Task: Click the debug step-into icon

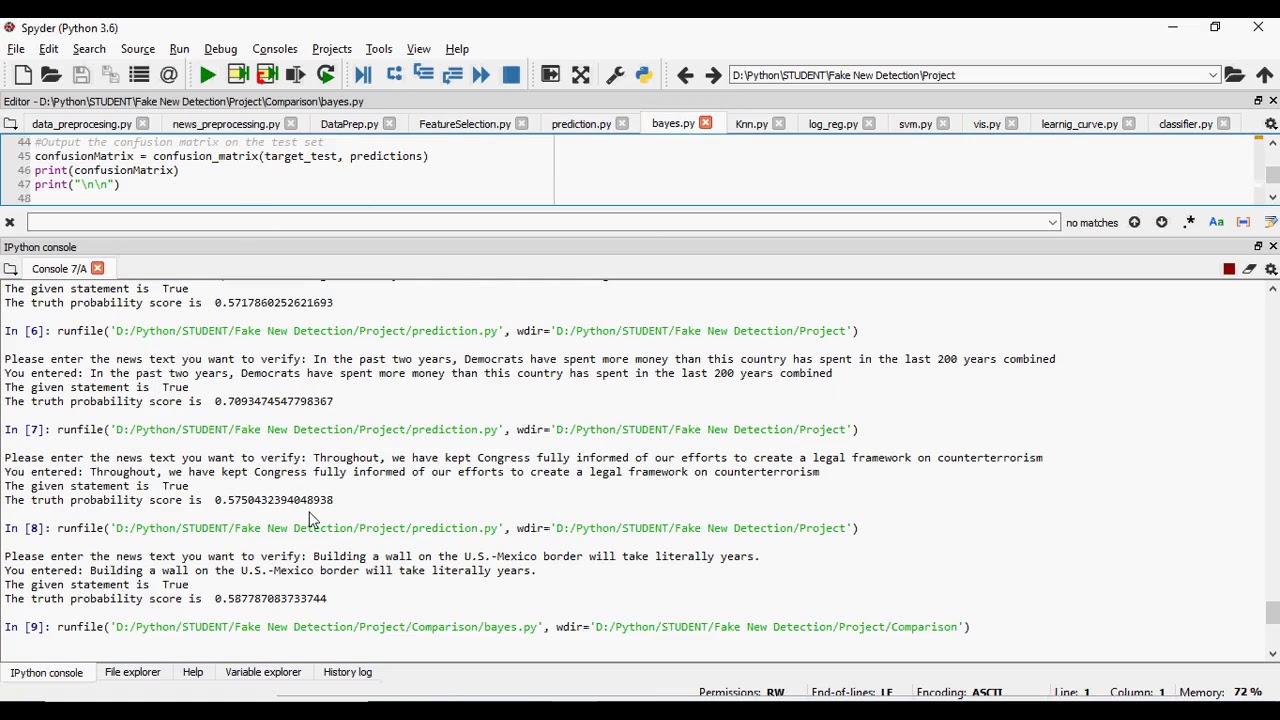Action: 422,75
